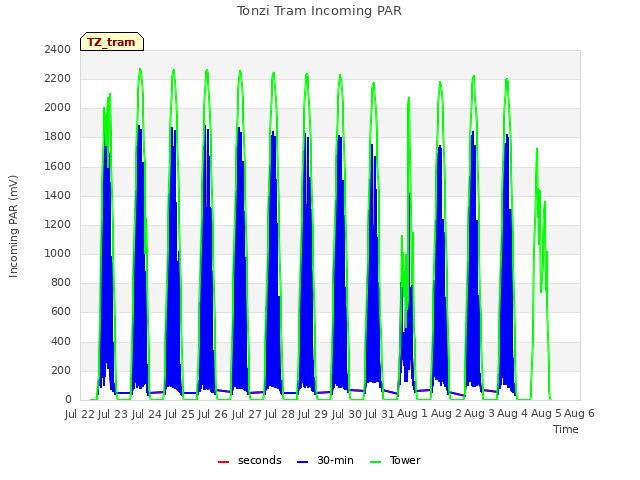
Task: Click the 'Jul 26' x-axis date label
Action: pos(213,414)
